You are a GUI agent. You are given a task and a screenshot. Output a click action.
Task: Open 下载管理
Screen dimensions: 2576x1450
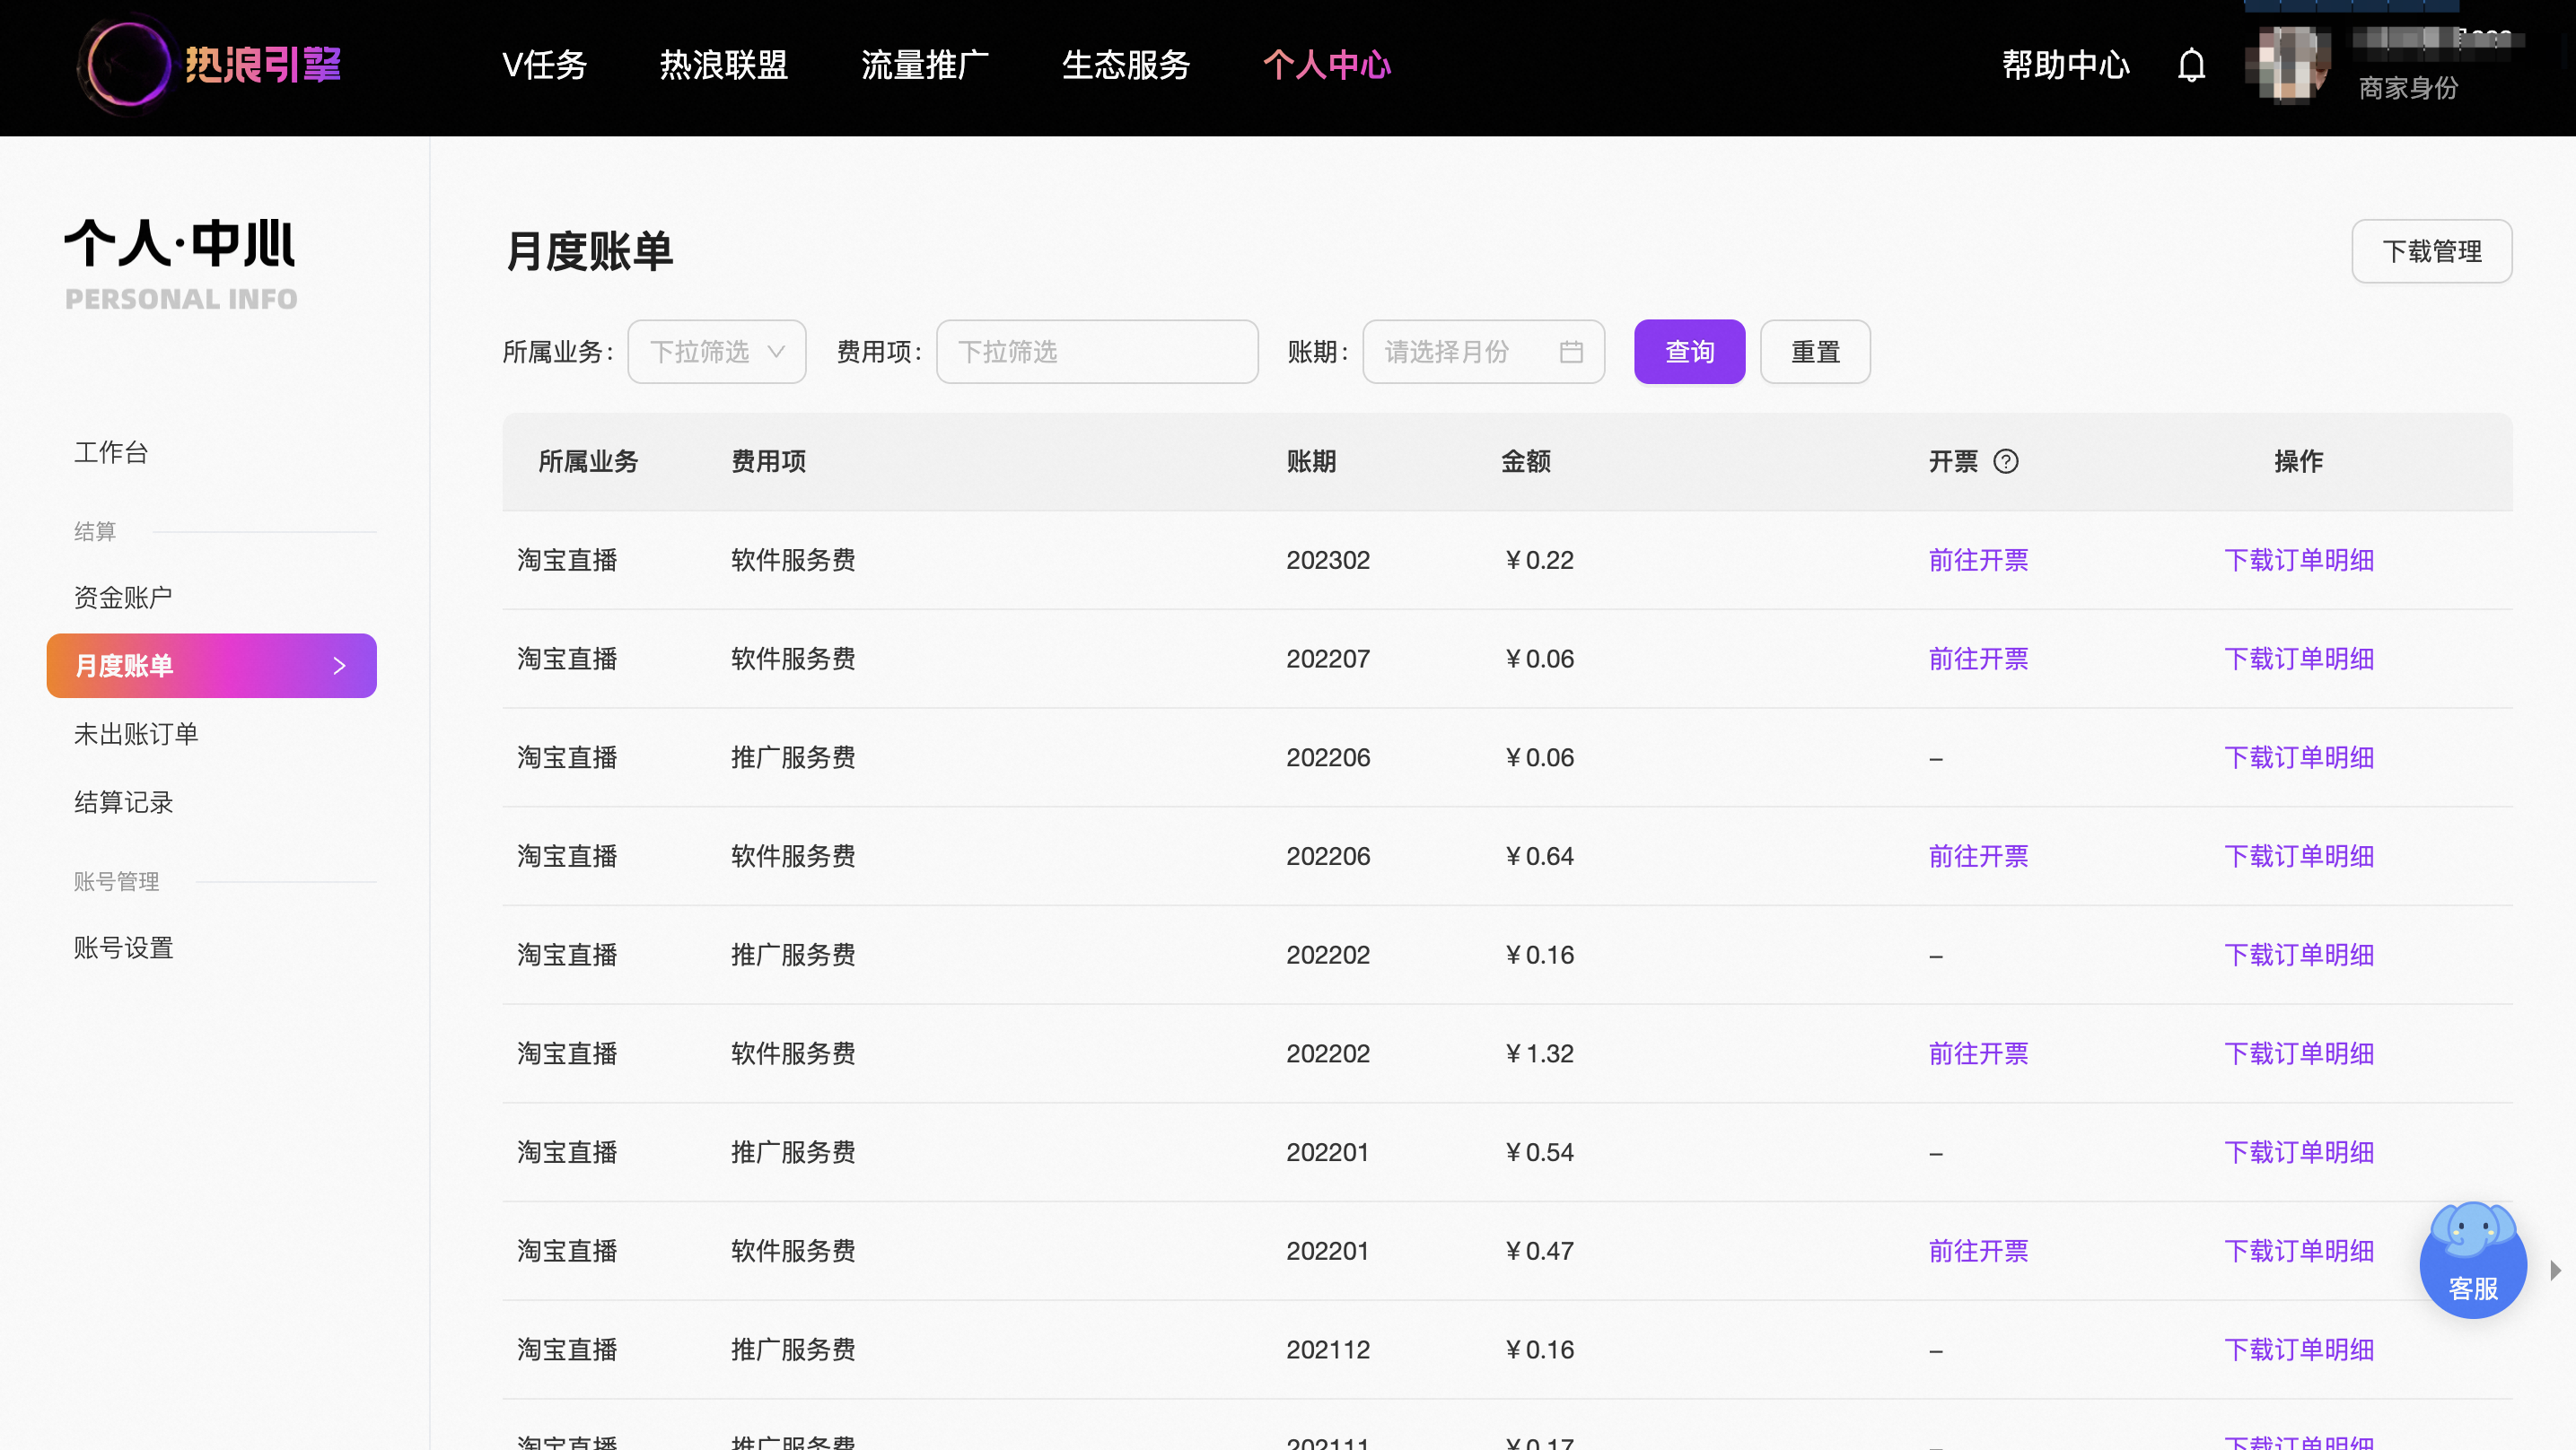coord(2431,250)
